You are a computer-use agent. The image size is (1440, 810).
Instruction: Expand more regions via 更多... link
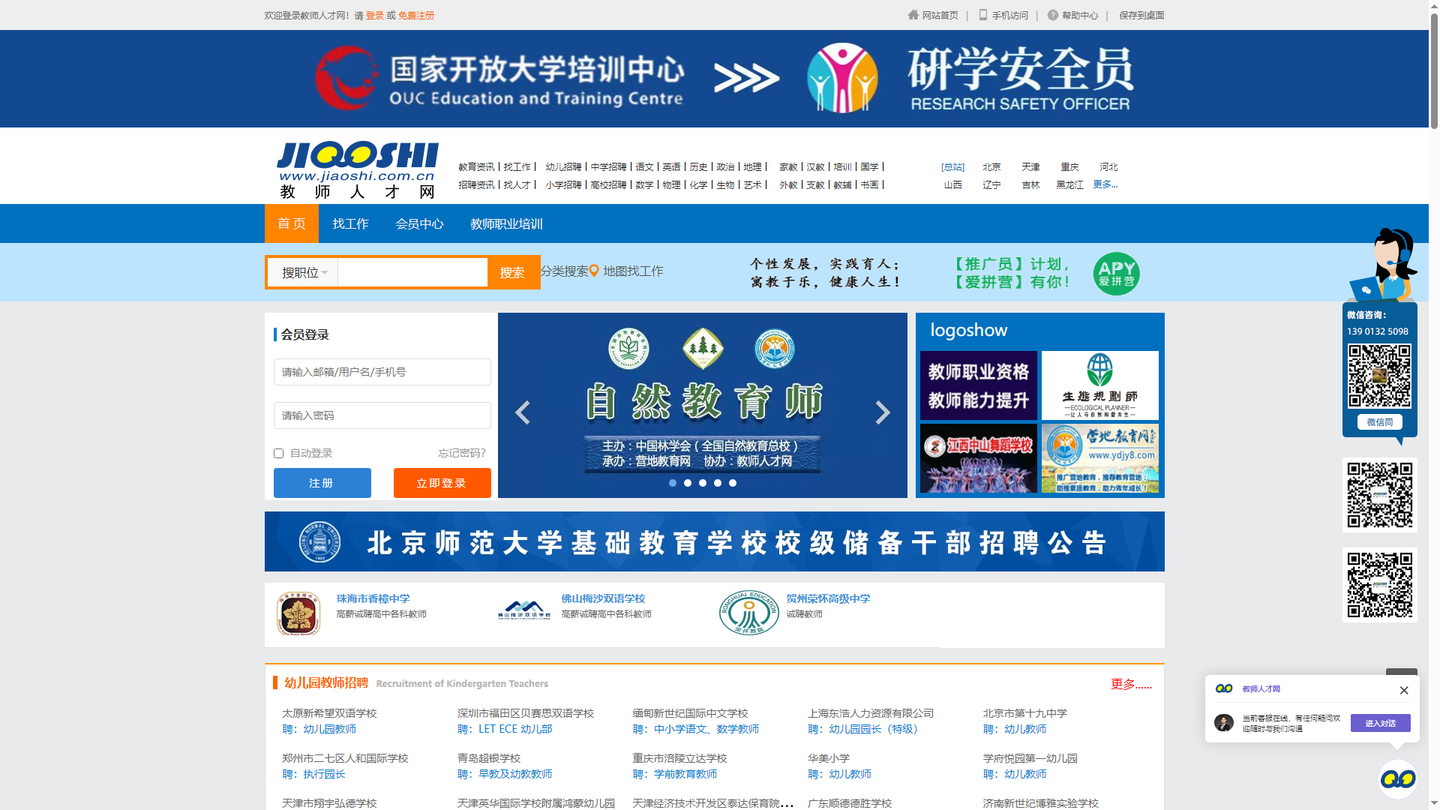tap(1105, 184)
